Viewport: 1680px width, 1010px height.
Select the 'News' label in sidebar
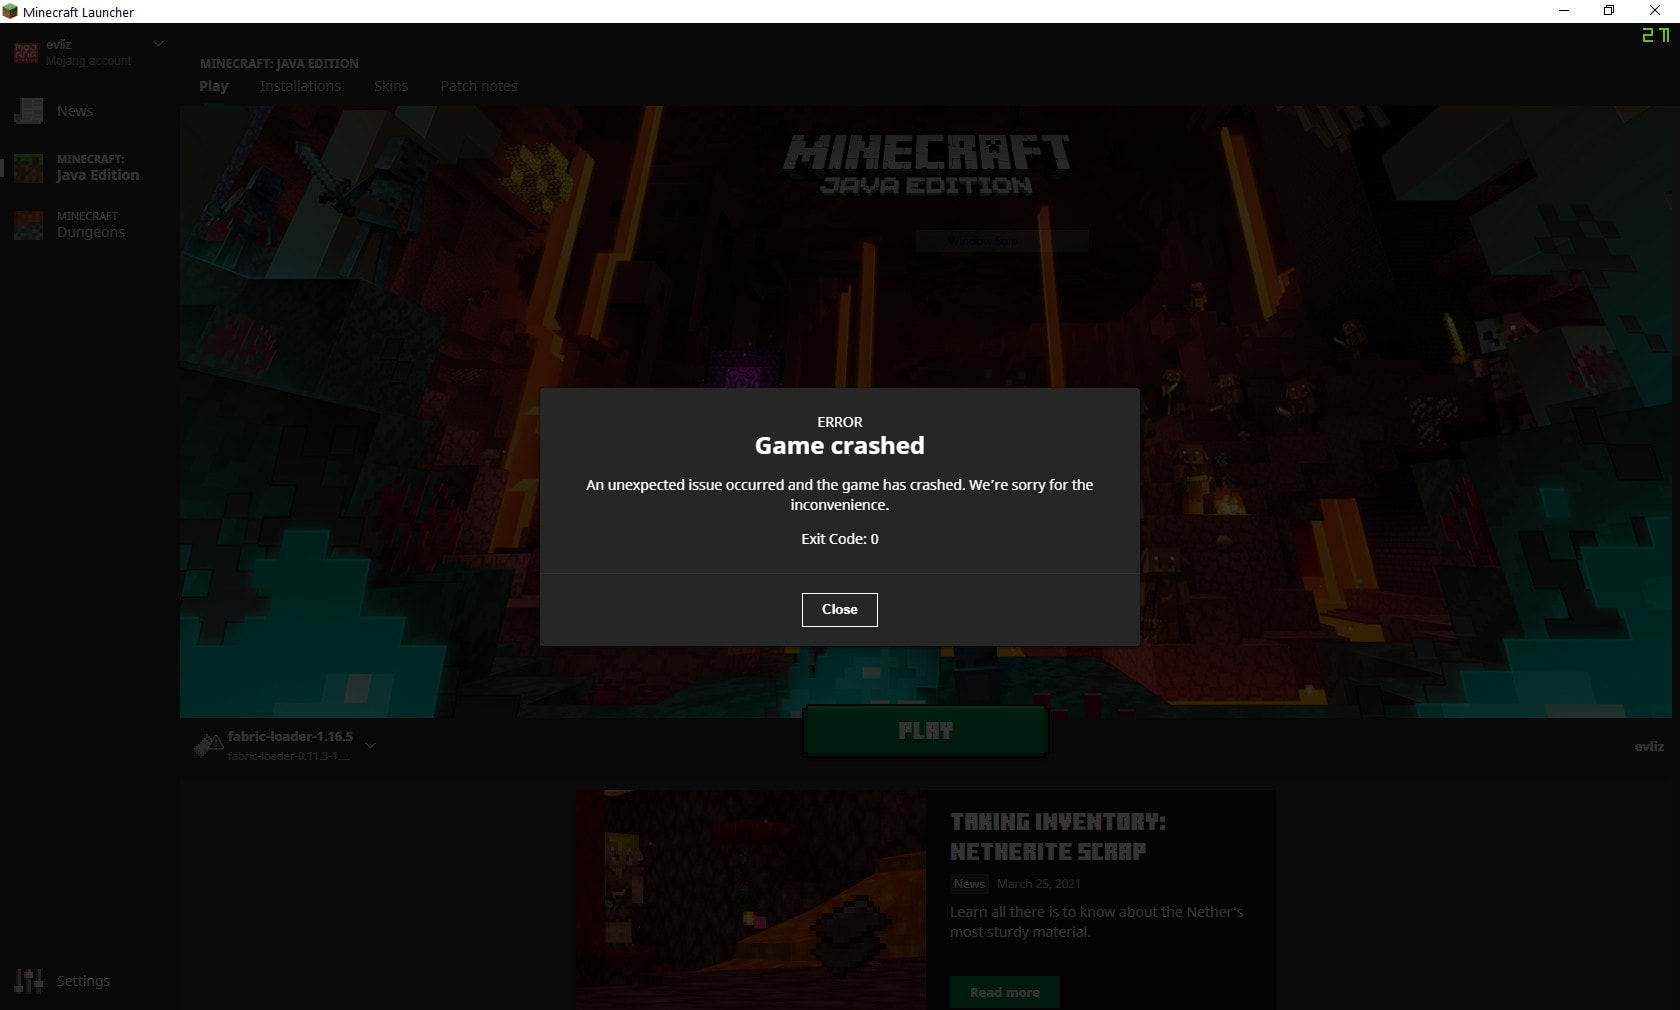[x=75, y=111]
